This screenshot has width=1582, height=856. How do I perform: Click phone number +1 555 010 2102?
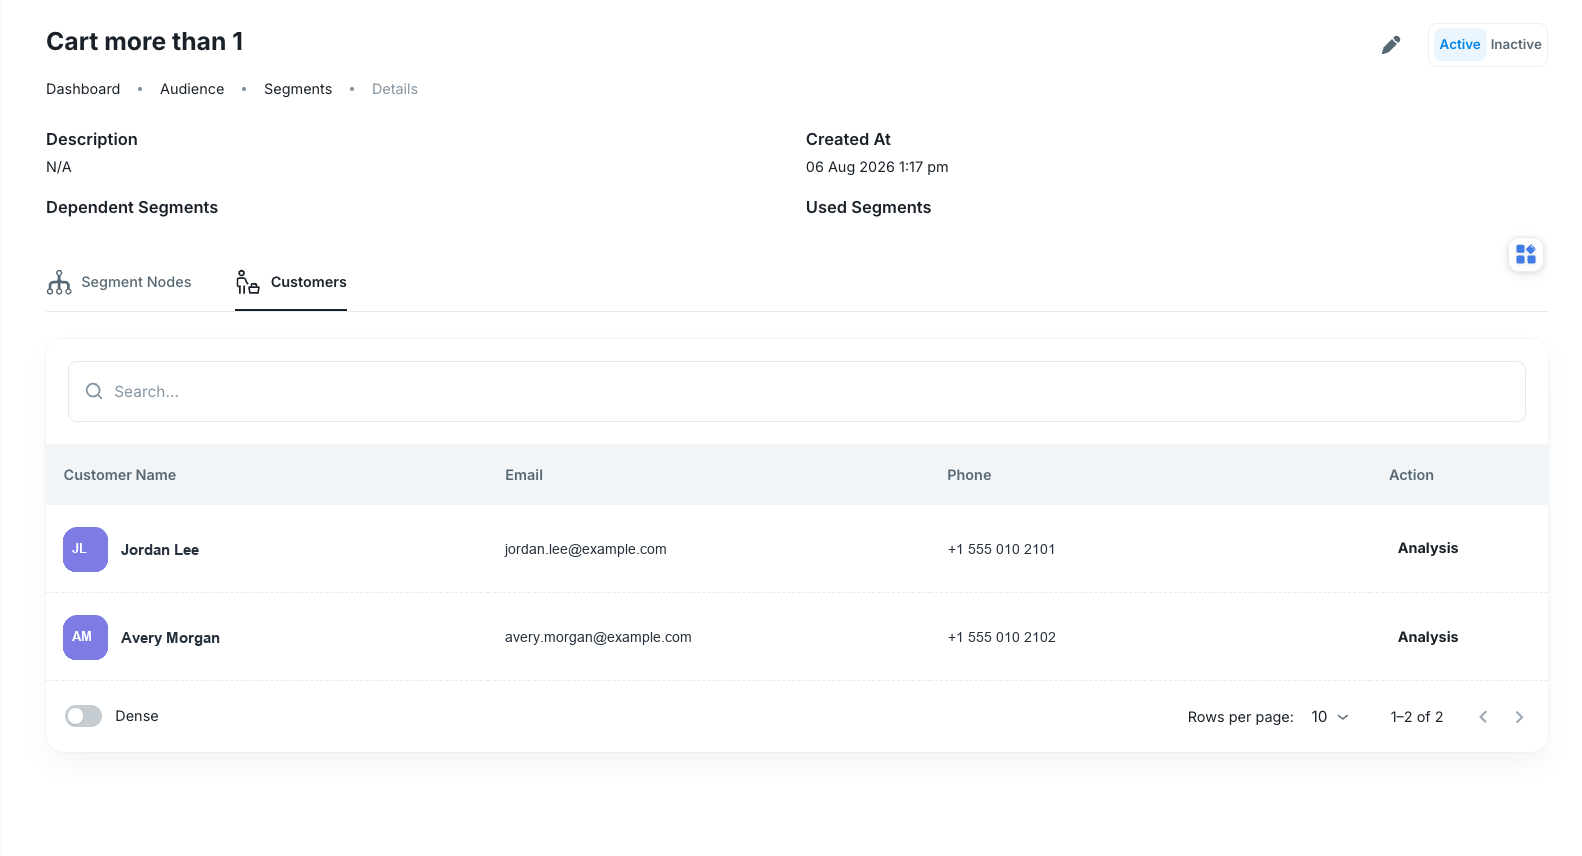point(1002,637)
